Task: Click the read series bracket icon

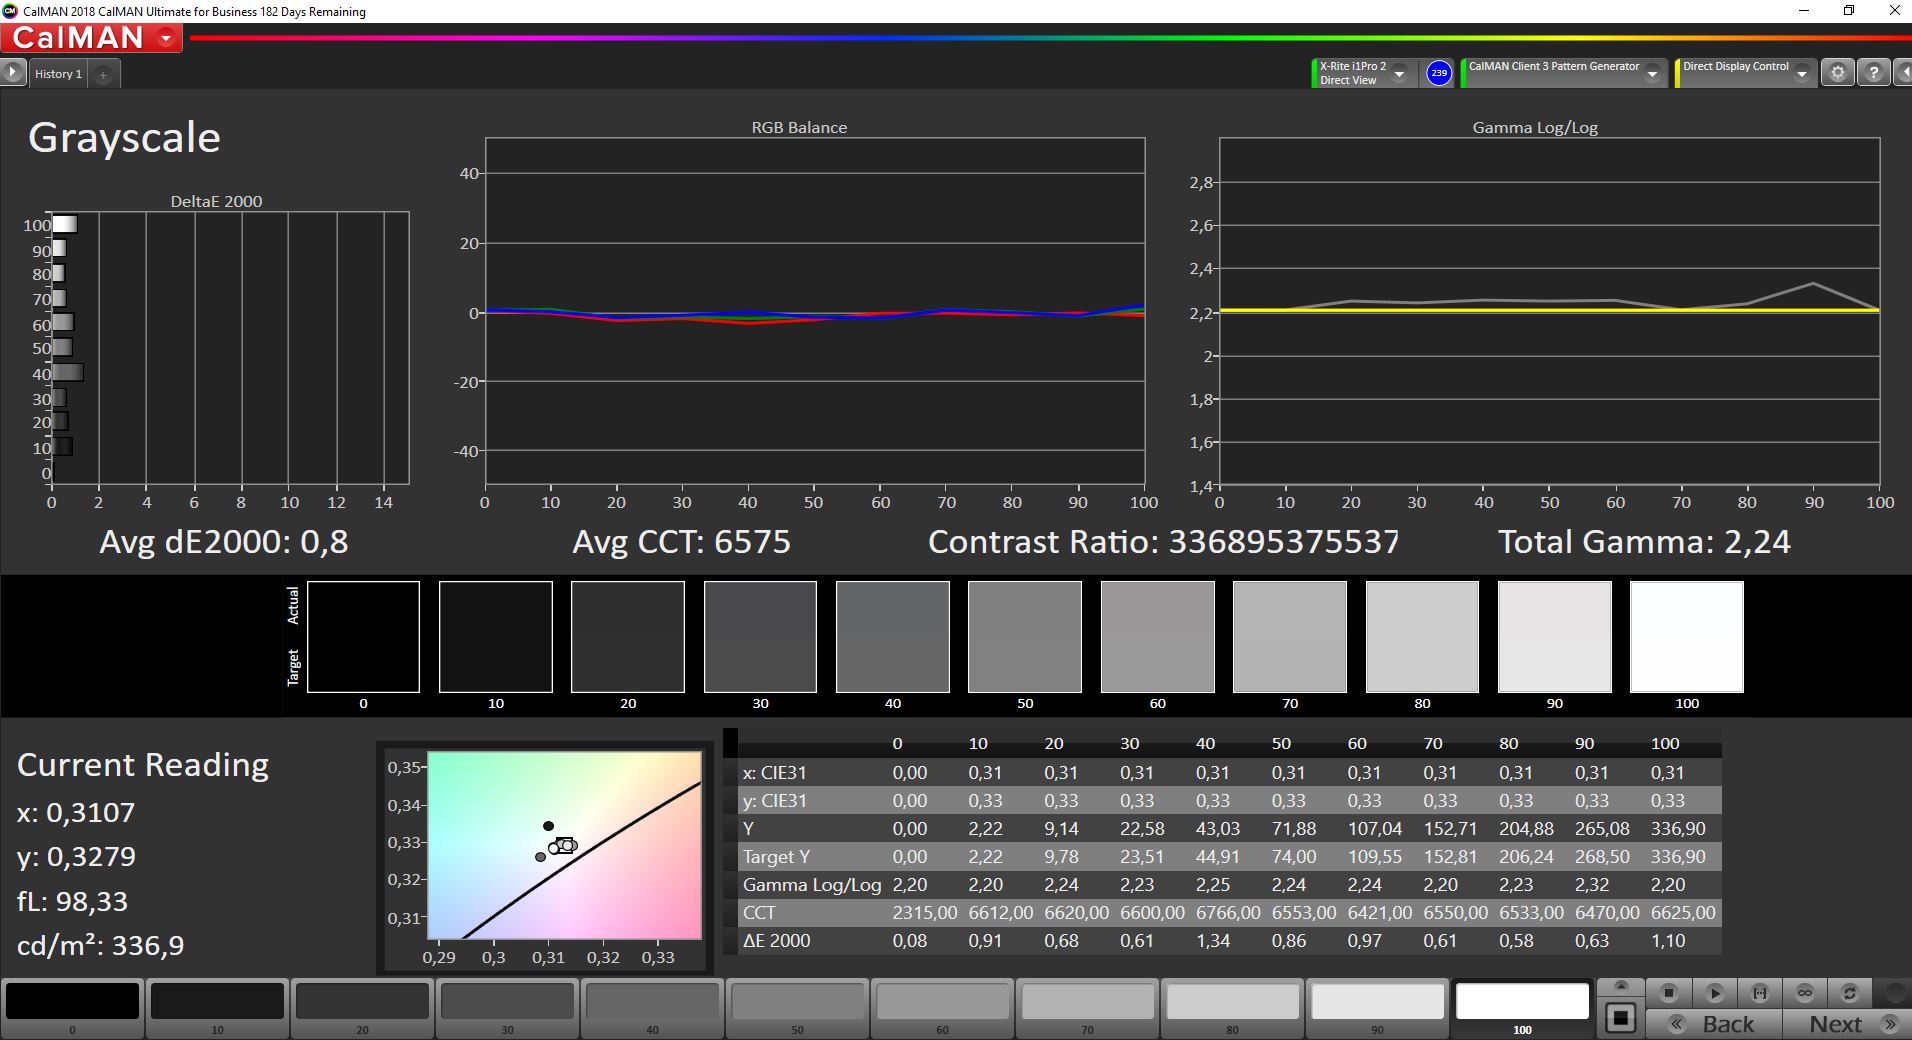Action: tap(1759, 993)
